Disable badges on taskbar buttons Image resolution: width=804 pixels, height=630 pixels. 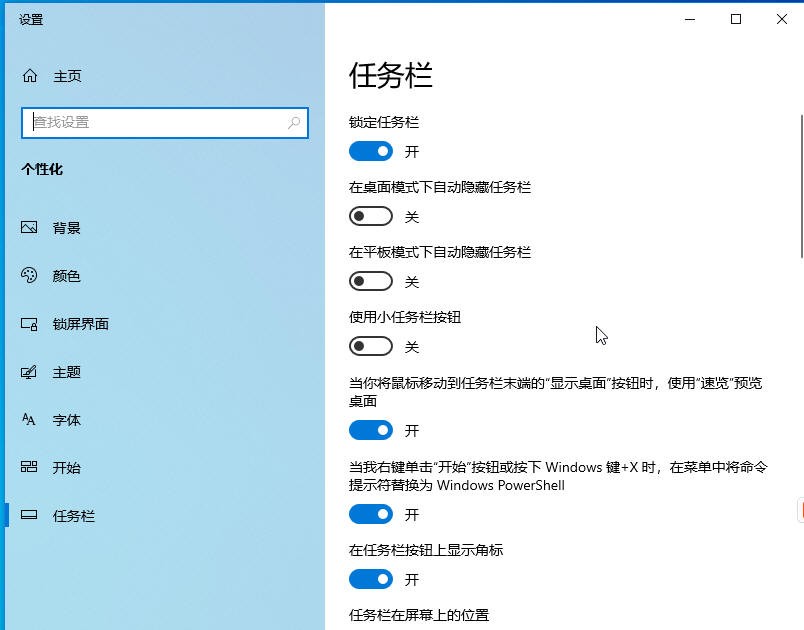371,579
